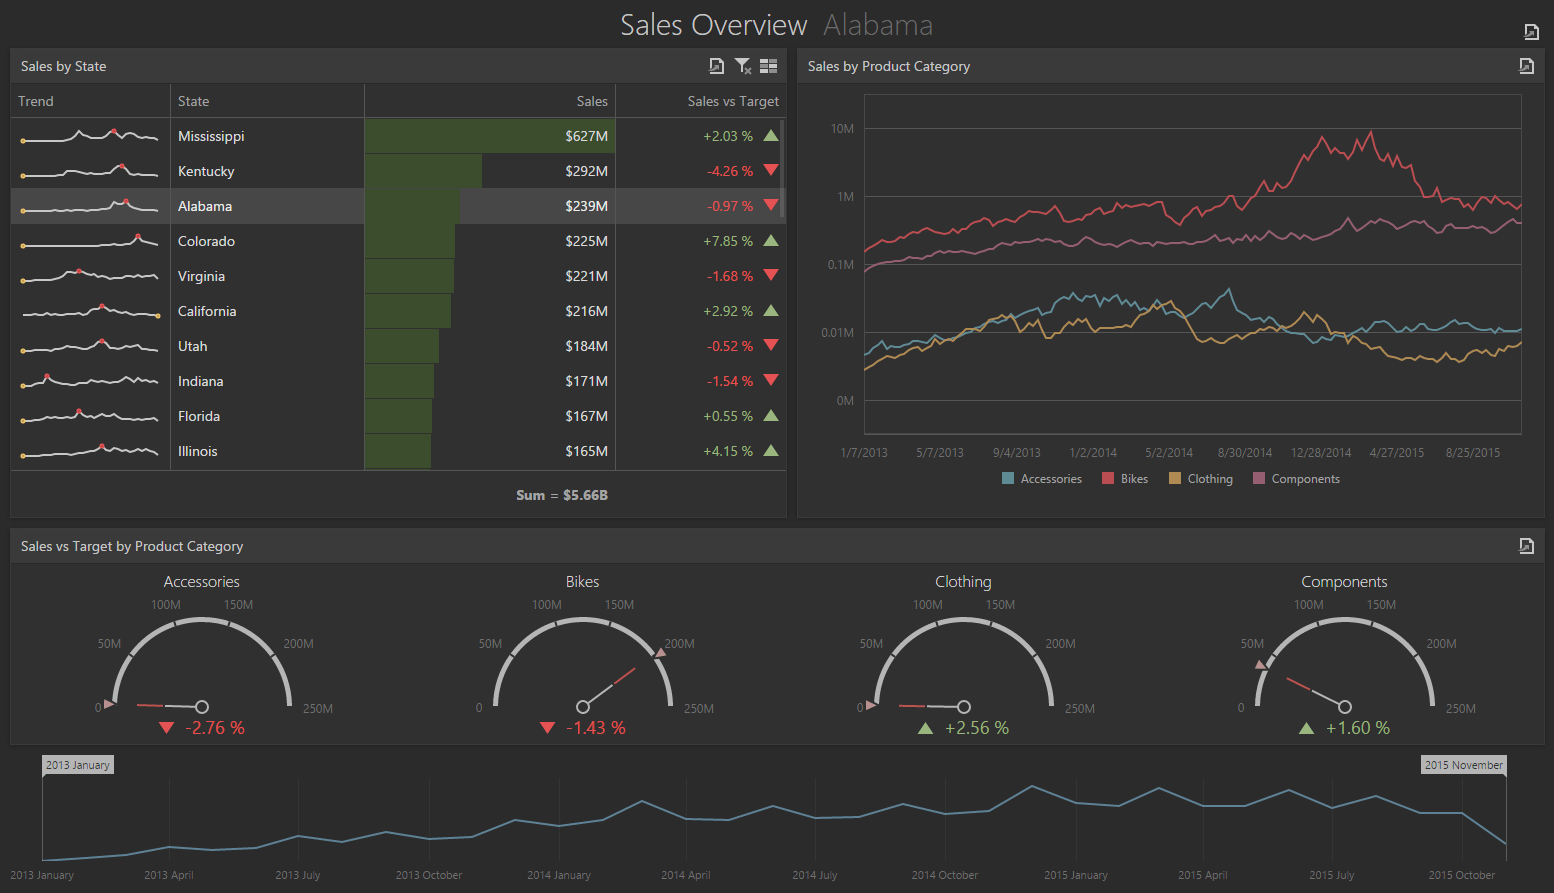Viewport: 1554px width, 893px height.
Task: Select the Colorado row in the grid
Action: [206, 241]
